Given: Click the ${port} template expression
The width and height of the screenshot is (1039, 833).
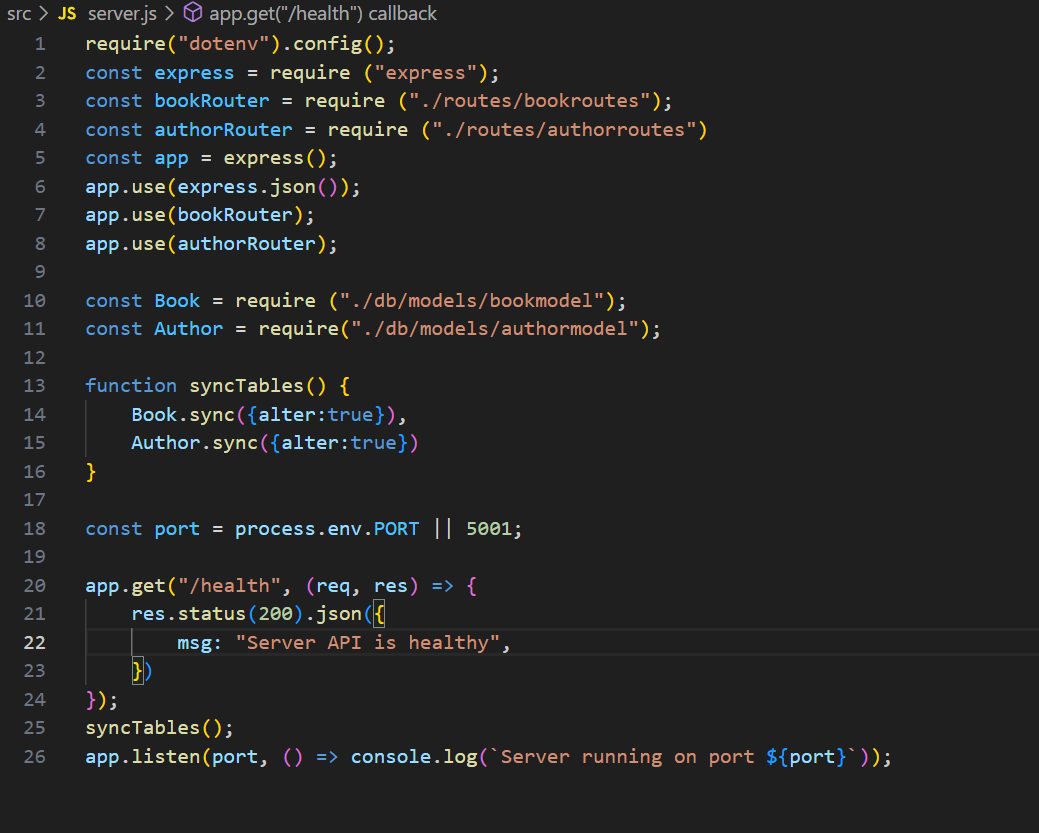Looking at the screenshot, I should click(806, 757).
